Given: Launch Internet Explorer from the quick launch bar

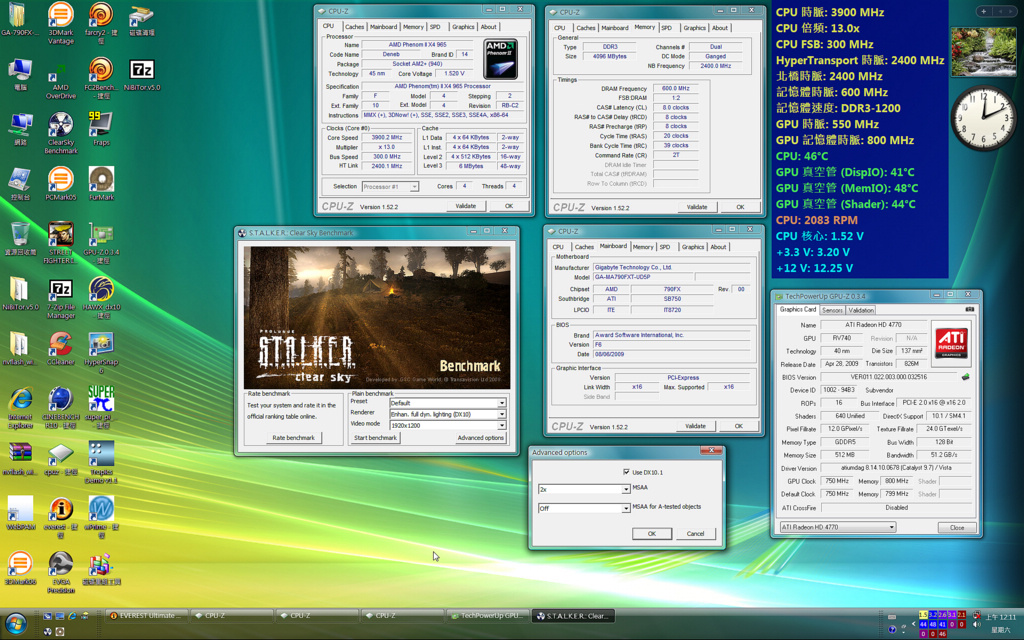Looking at the screenshot, I should (72, 616).
